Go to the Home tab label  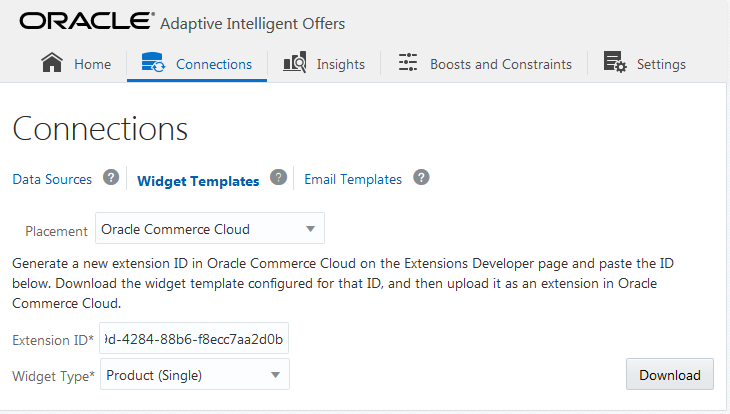coord(93,64)
